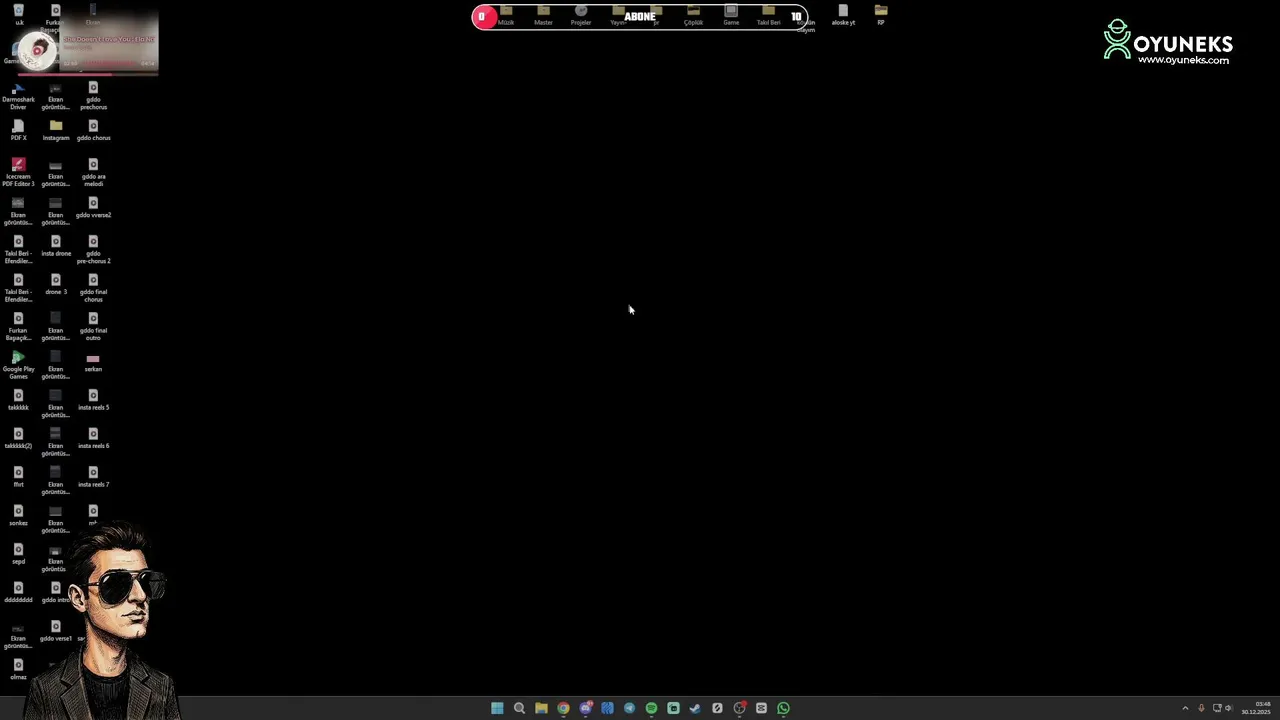Select the insta reels 7 file

[x=93, y=477]
